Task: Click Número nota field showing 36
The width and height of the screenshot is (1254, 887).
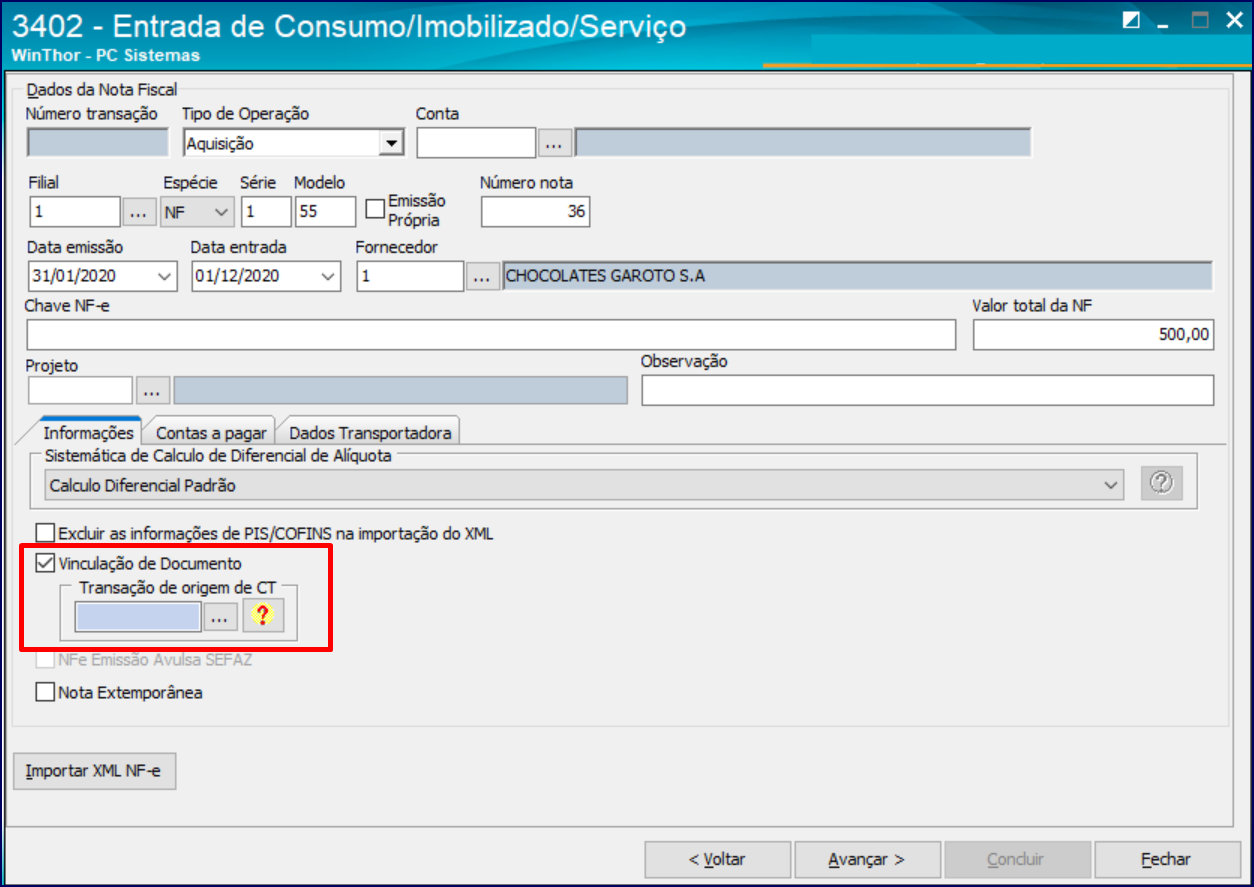Action: point(535,212)
